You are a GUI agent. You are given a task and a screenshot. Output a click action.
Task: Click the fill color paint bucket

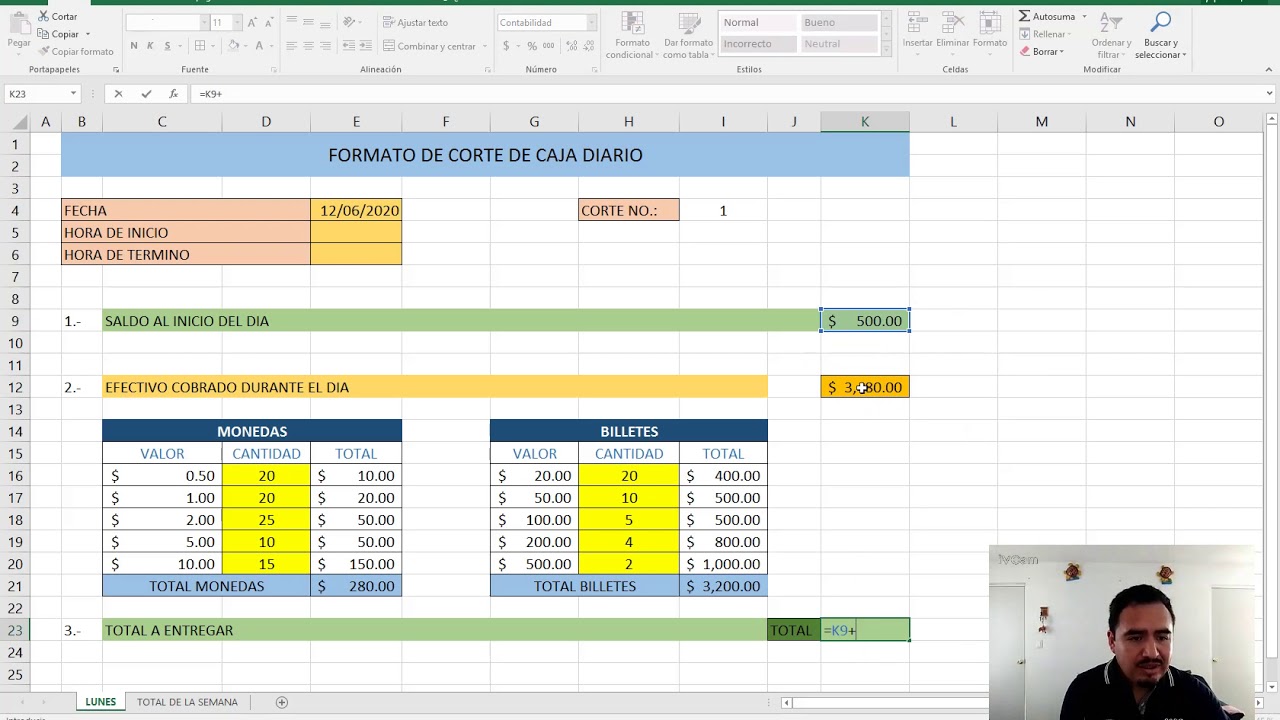pyautogui.click(x=233, y=46)
